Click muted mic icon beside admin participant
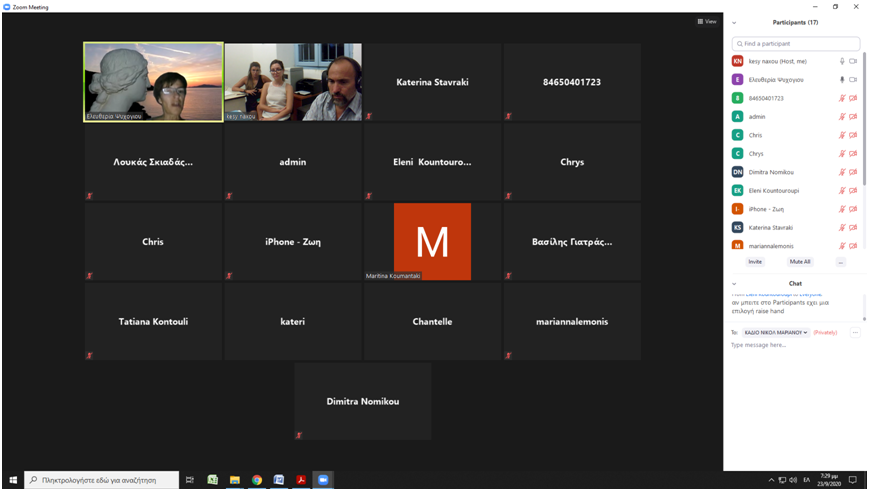 coord(842,117)
